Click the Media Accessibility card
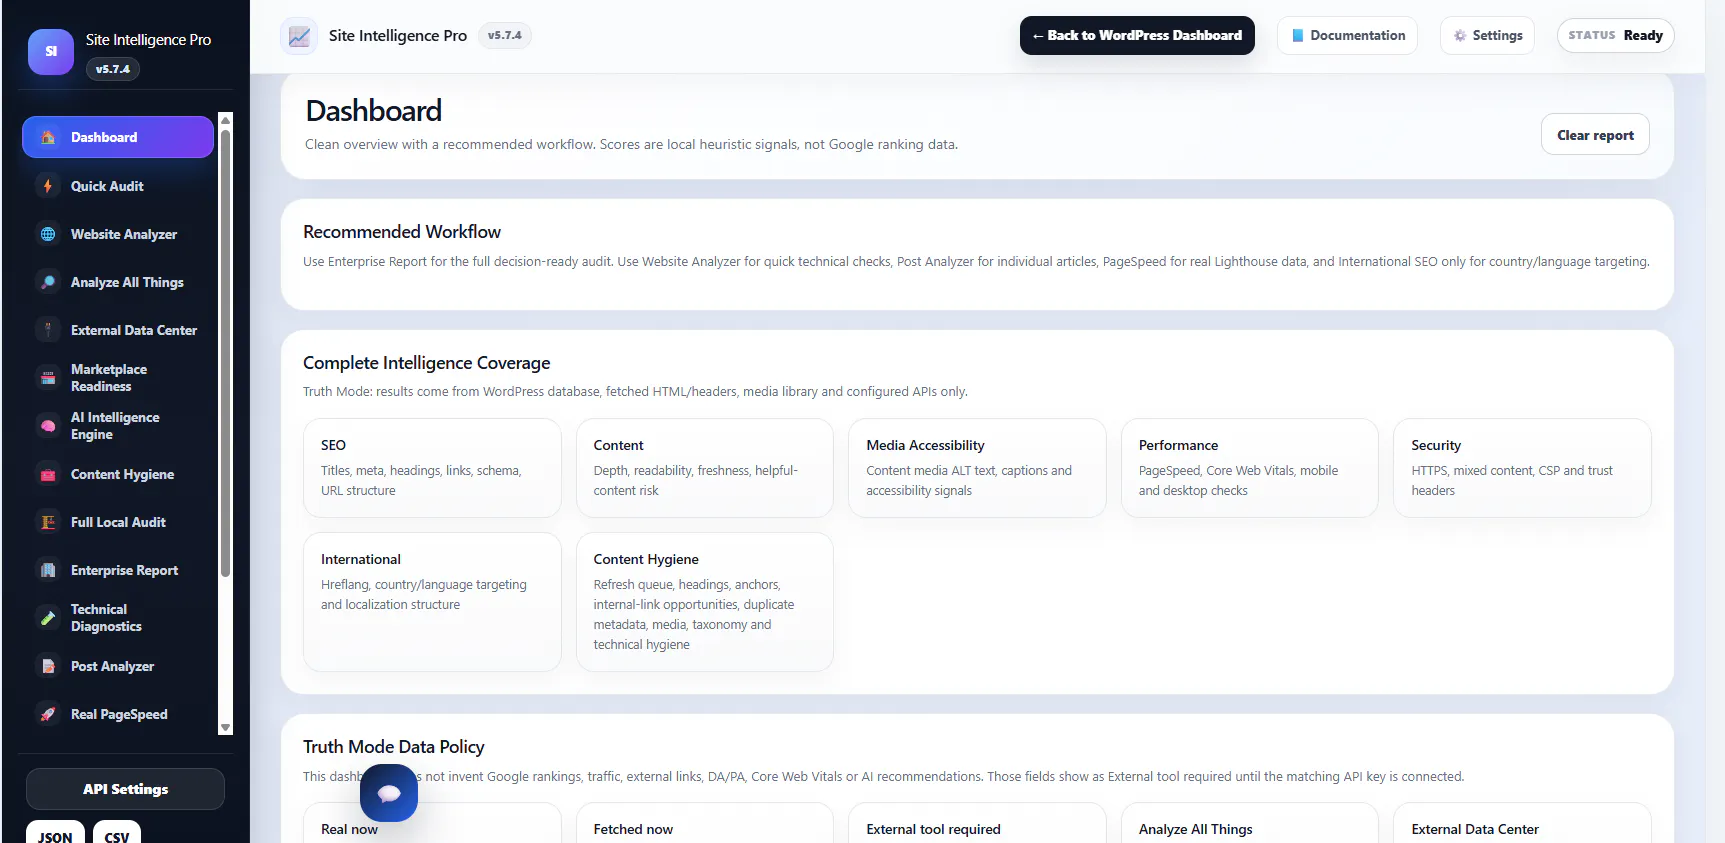Viewport: 1725px width, 843px height. pyautogui.click(x=977, y=468)
